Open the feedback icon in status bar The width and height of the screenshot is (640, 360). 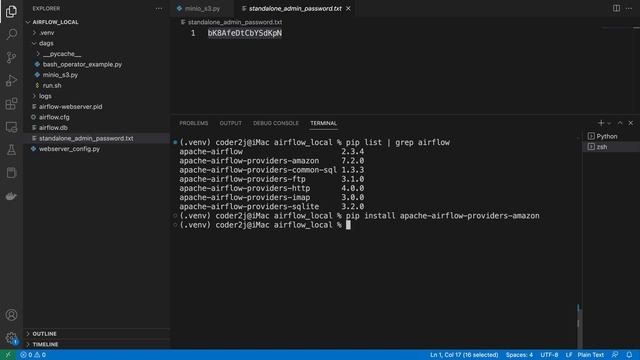pos(615,355)
